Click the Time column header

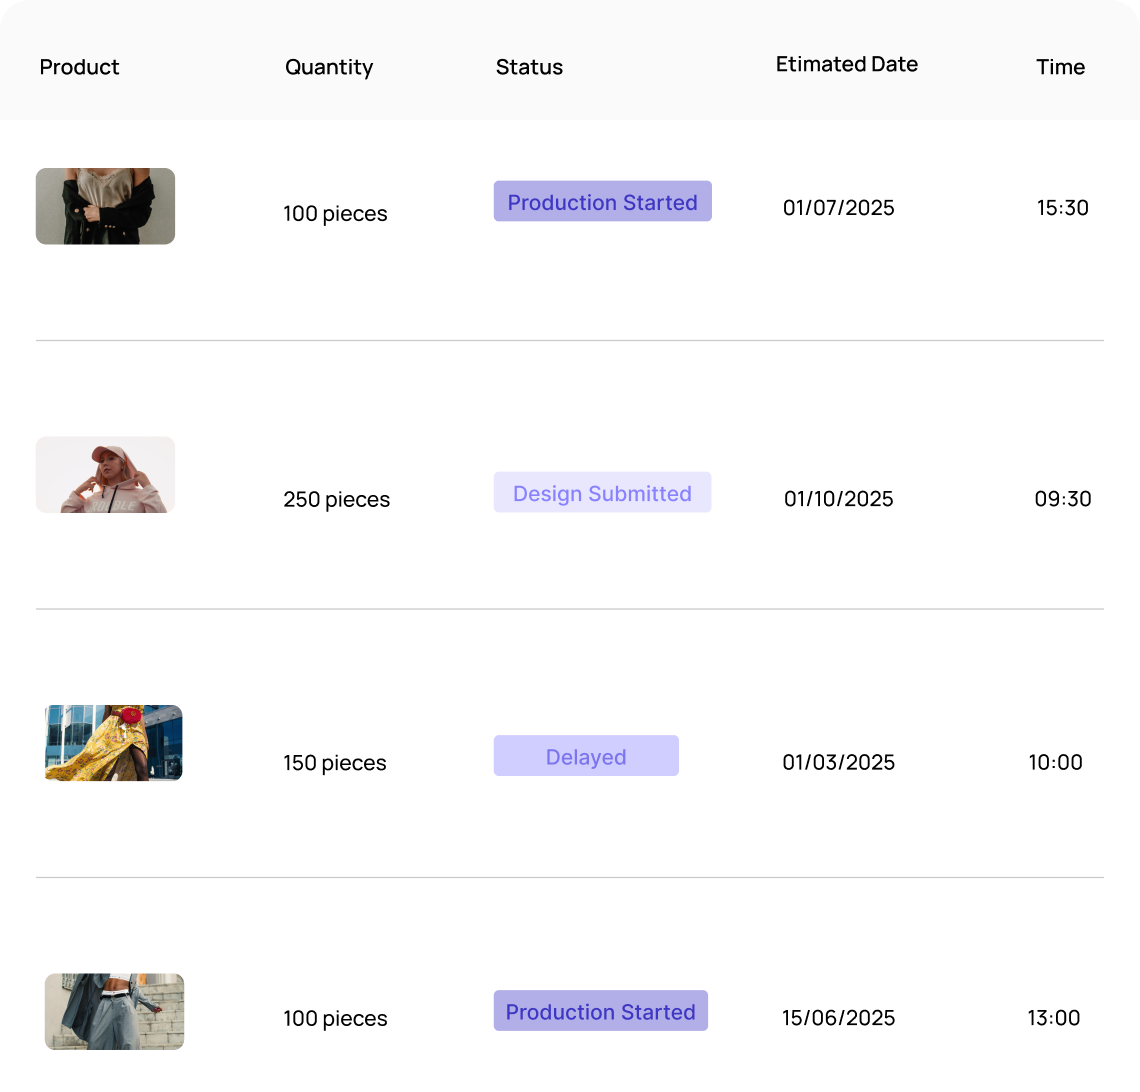pos(1060,67)
